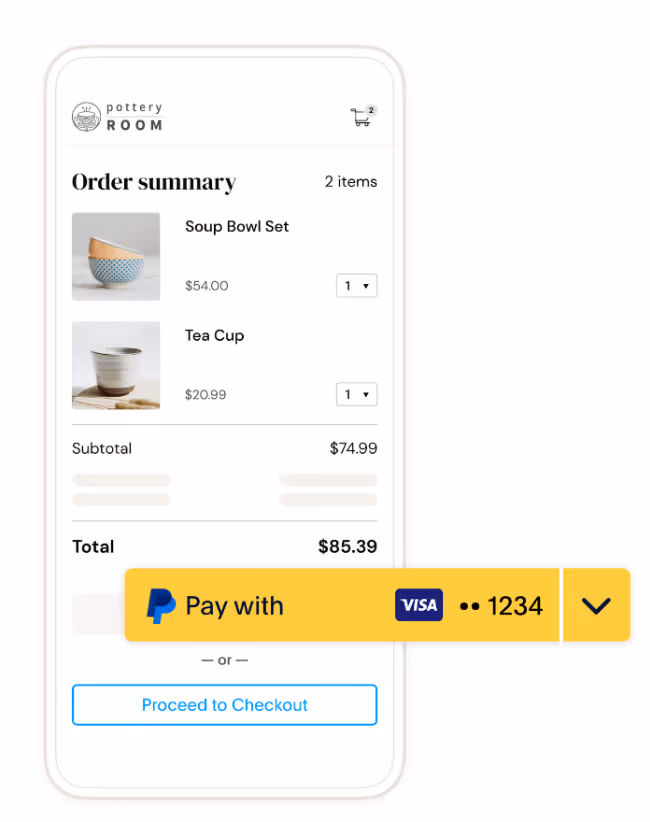Screen dimensions: 650x822
Task: Click the Soup Bowl Set quantity arrow
Action: 366,285
